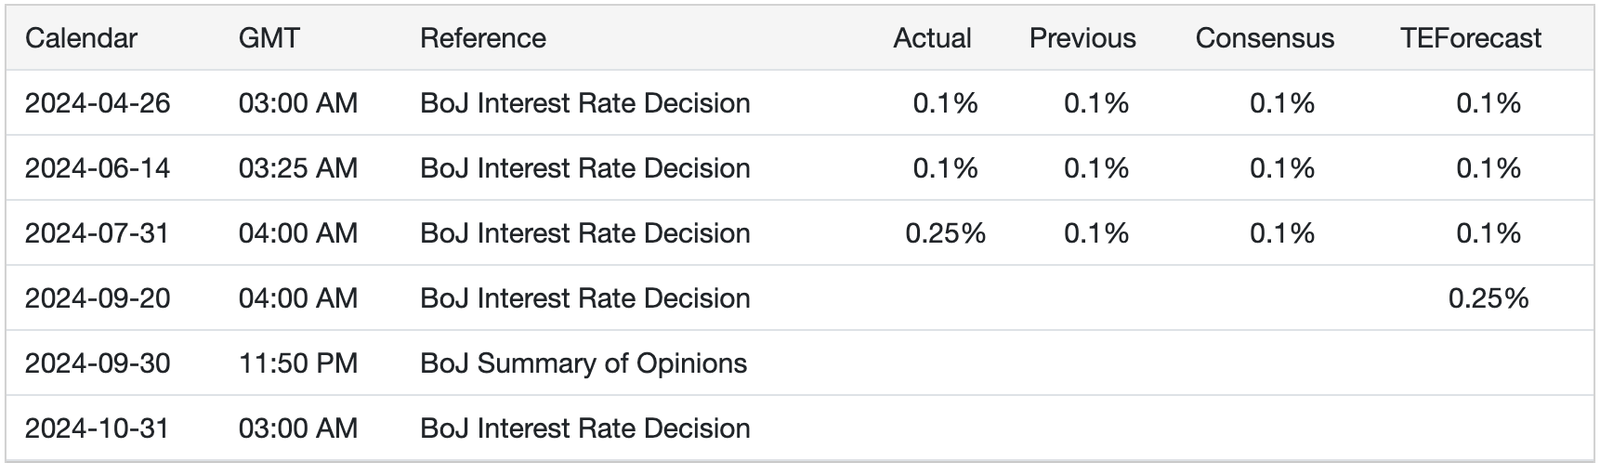The image size is (1600, 463).
Task: Click the Consensus column header
Action: pyautogui.click(x=1264, y=38)
